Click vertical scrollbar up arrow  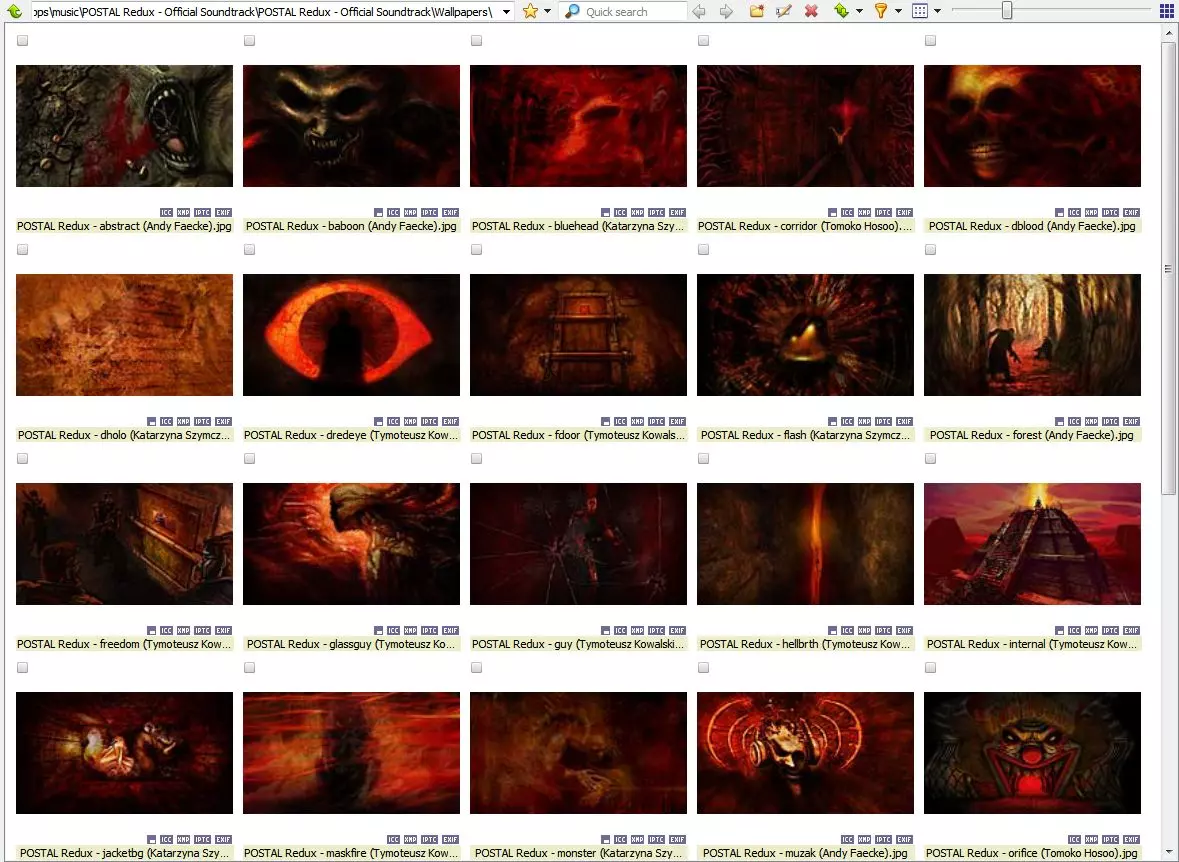[x=1168, y=32]
